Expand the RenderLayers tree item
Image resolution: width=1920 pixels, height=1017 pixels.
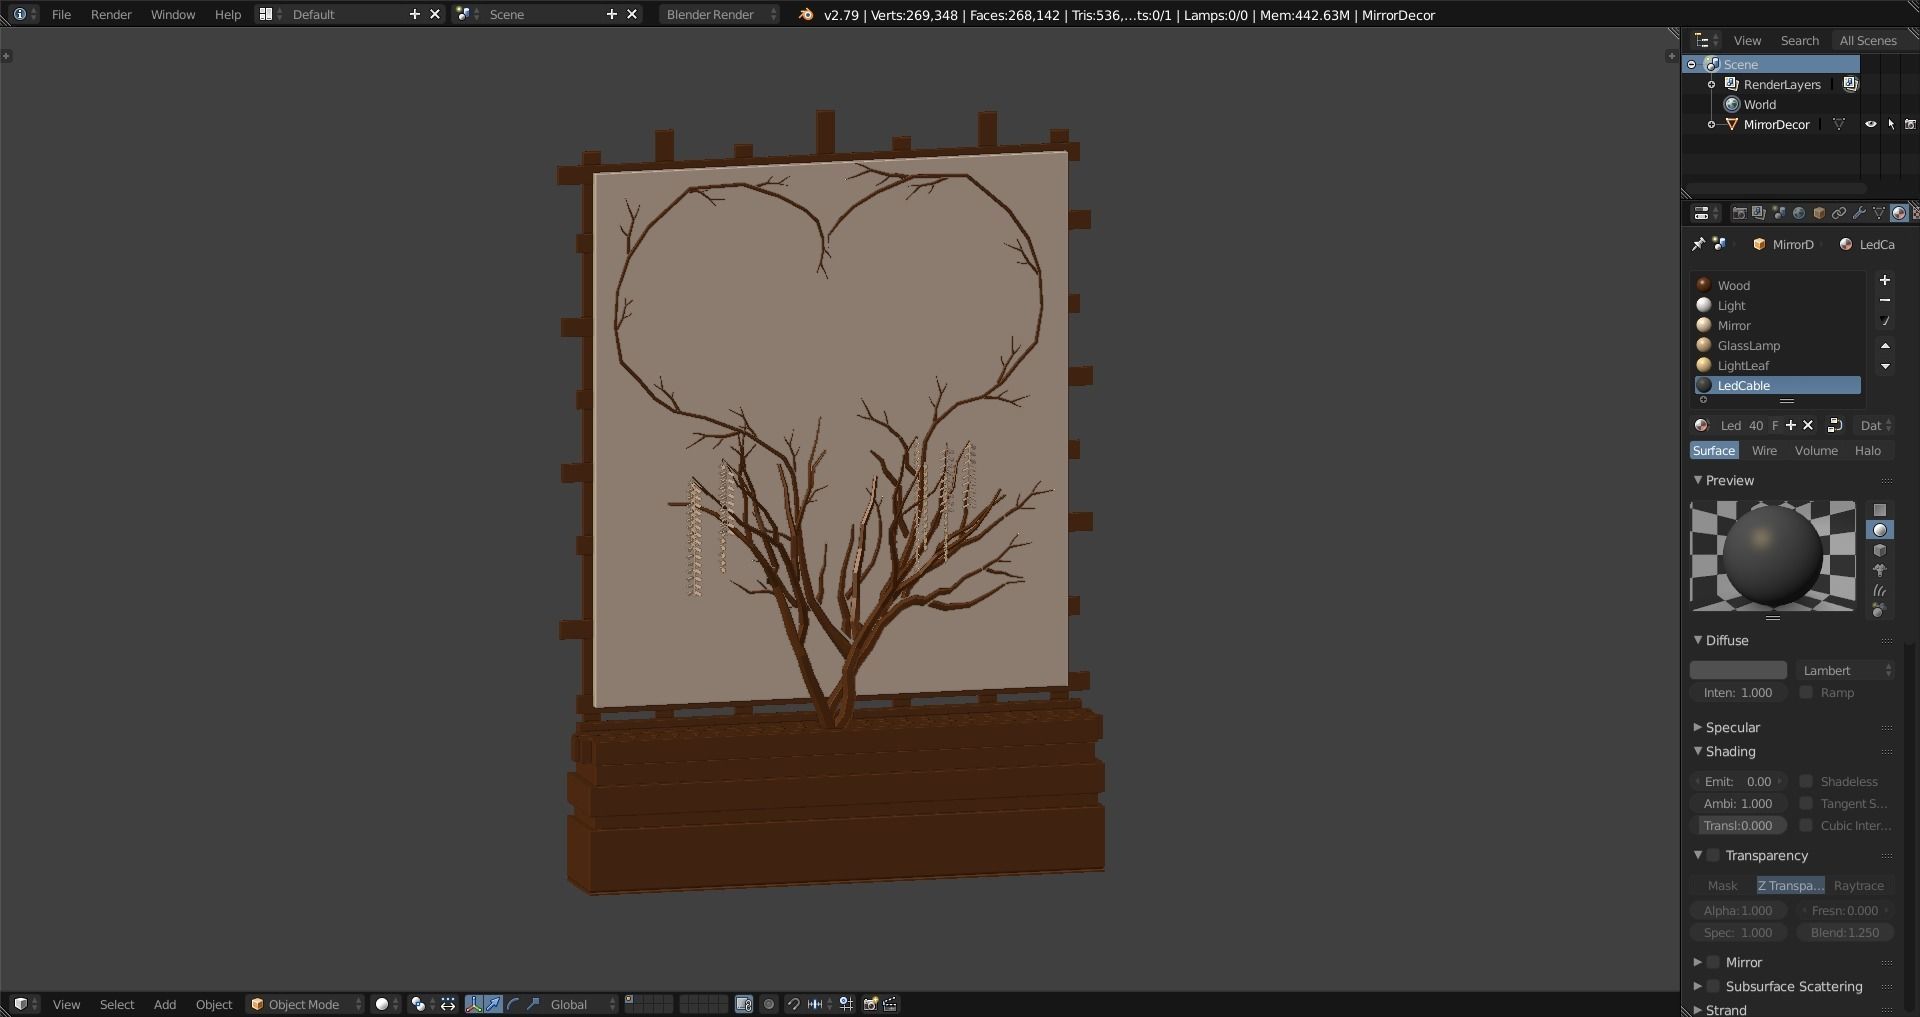(1711, 84)
